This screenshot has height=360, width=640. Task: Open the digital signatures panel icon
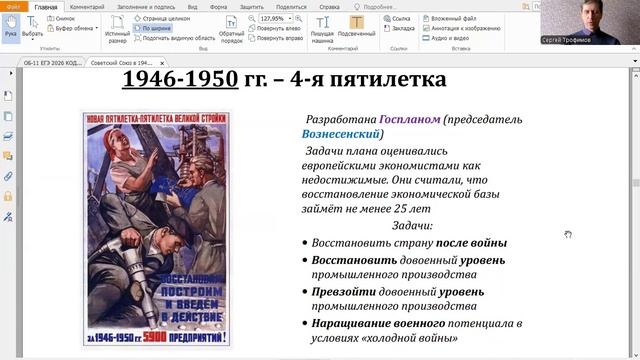8,217
